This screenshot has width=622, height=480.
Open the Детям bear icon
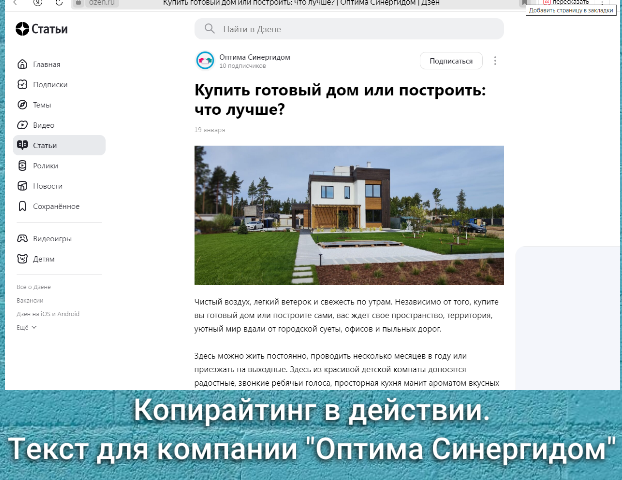point(22,259)
